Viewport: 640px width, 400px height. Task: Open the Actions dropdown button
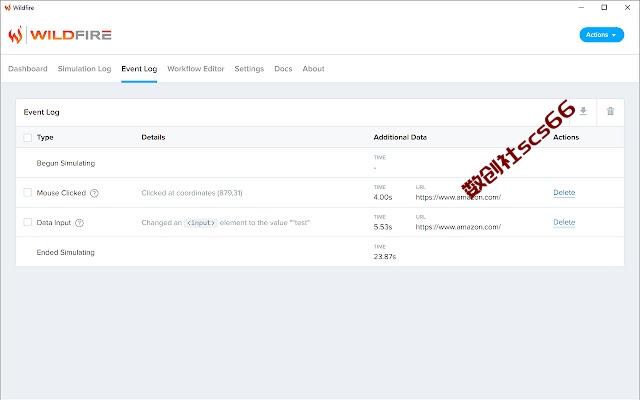coord(602,35)
